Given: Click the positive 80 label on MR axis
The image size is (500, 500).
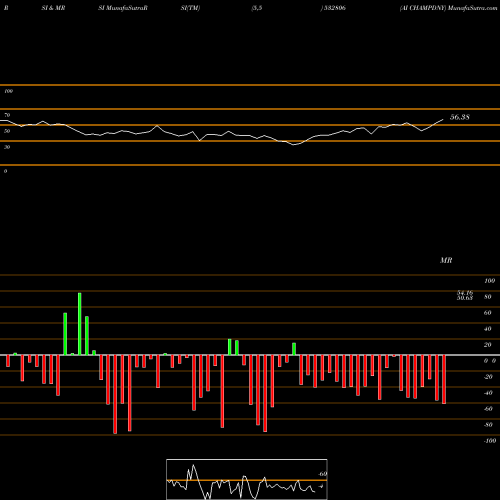Looking at the screenshot, I should coord(488,297).
